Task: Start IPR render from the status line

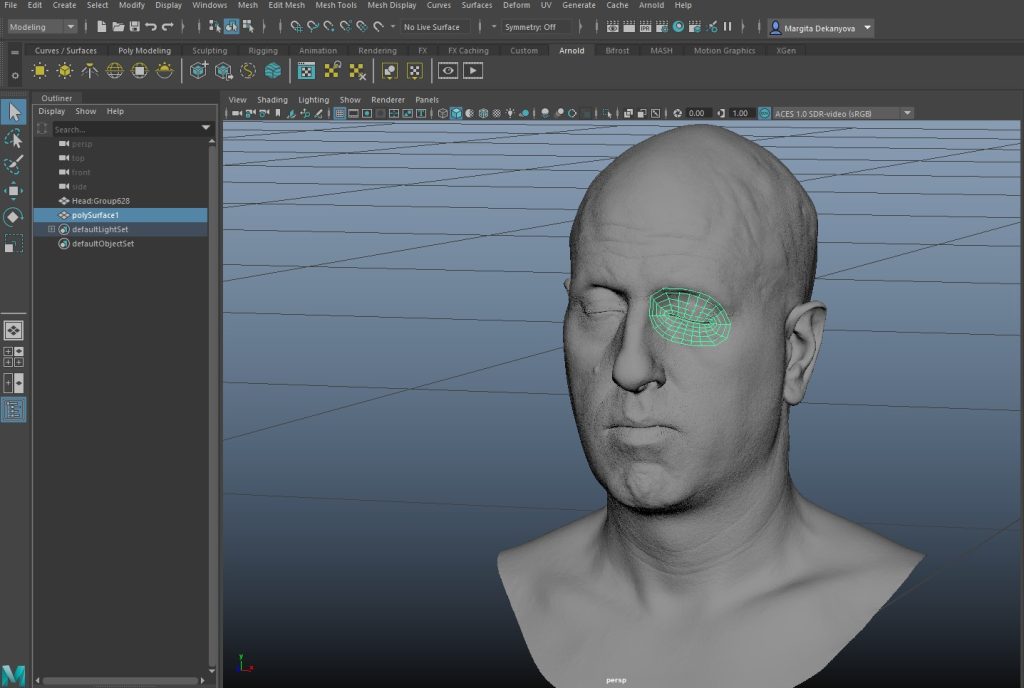Action: click(645, 27)
